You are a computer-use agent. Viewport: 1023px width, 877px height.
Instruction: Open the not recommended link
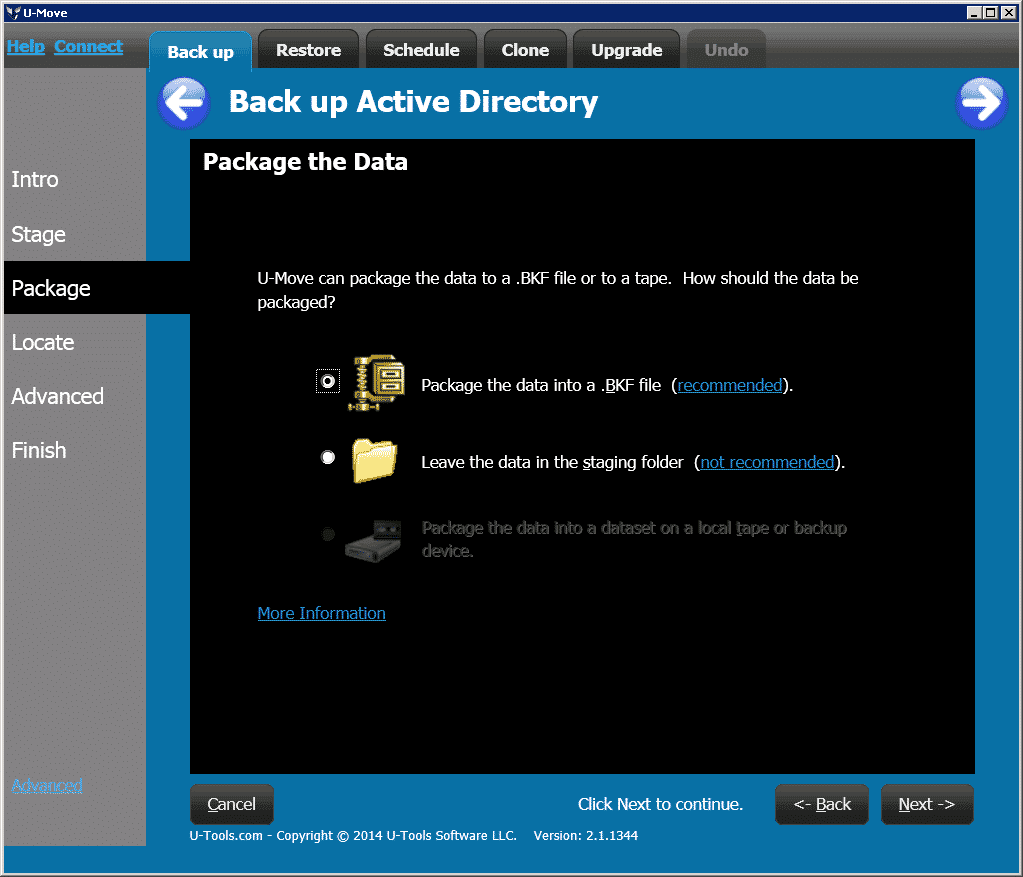[767, 462]
